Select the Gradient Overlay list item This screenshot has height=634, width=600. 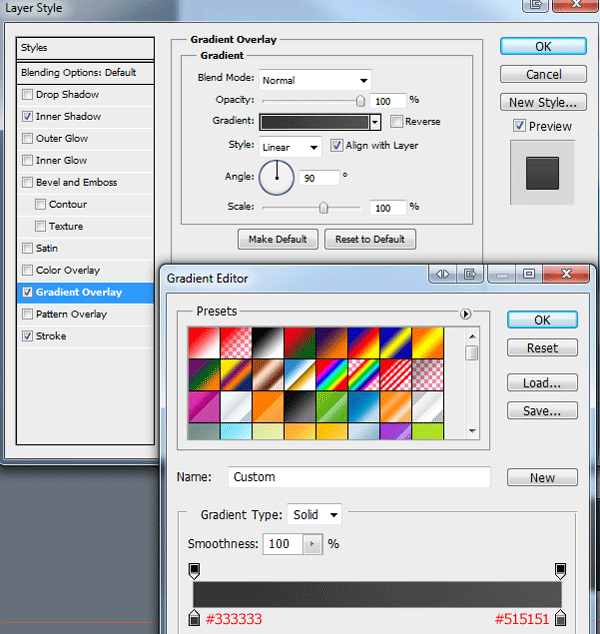tap(85, 292)
